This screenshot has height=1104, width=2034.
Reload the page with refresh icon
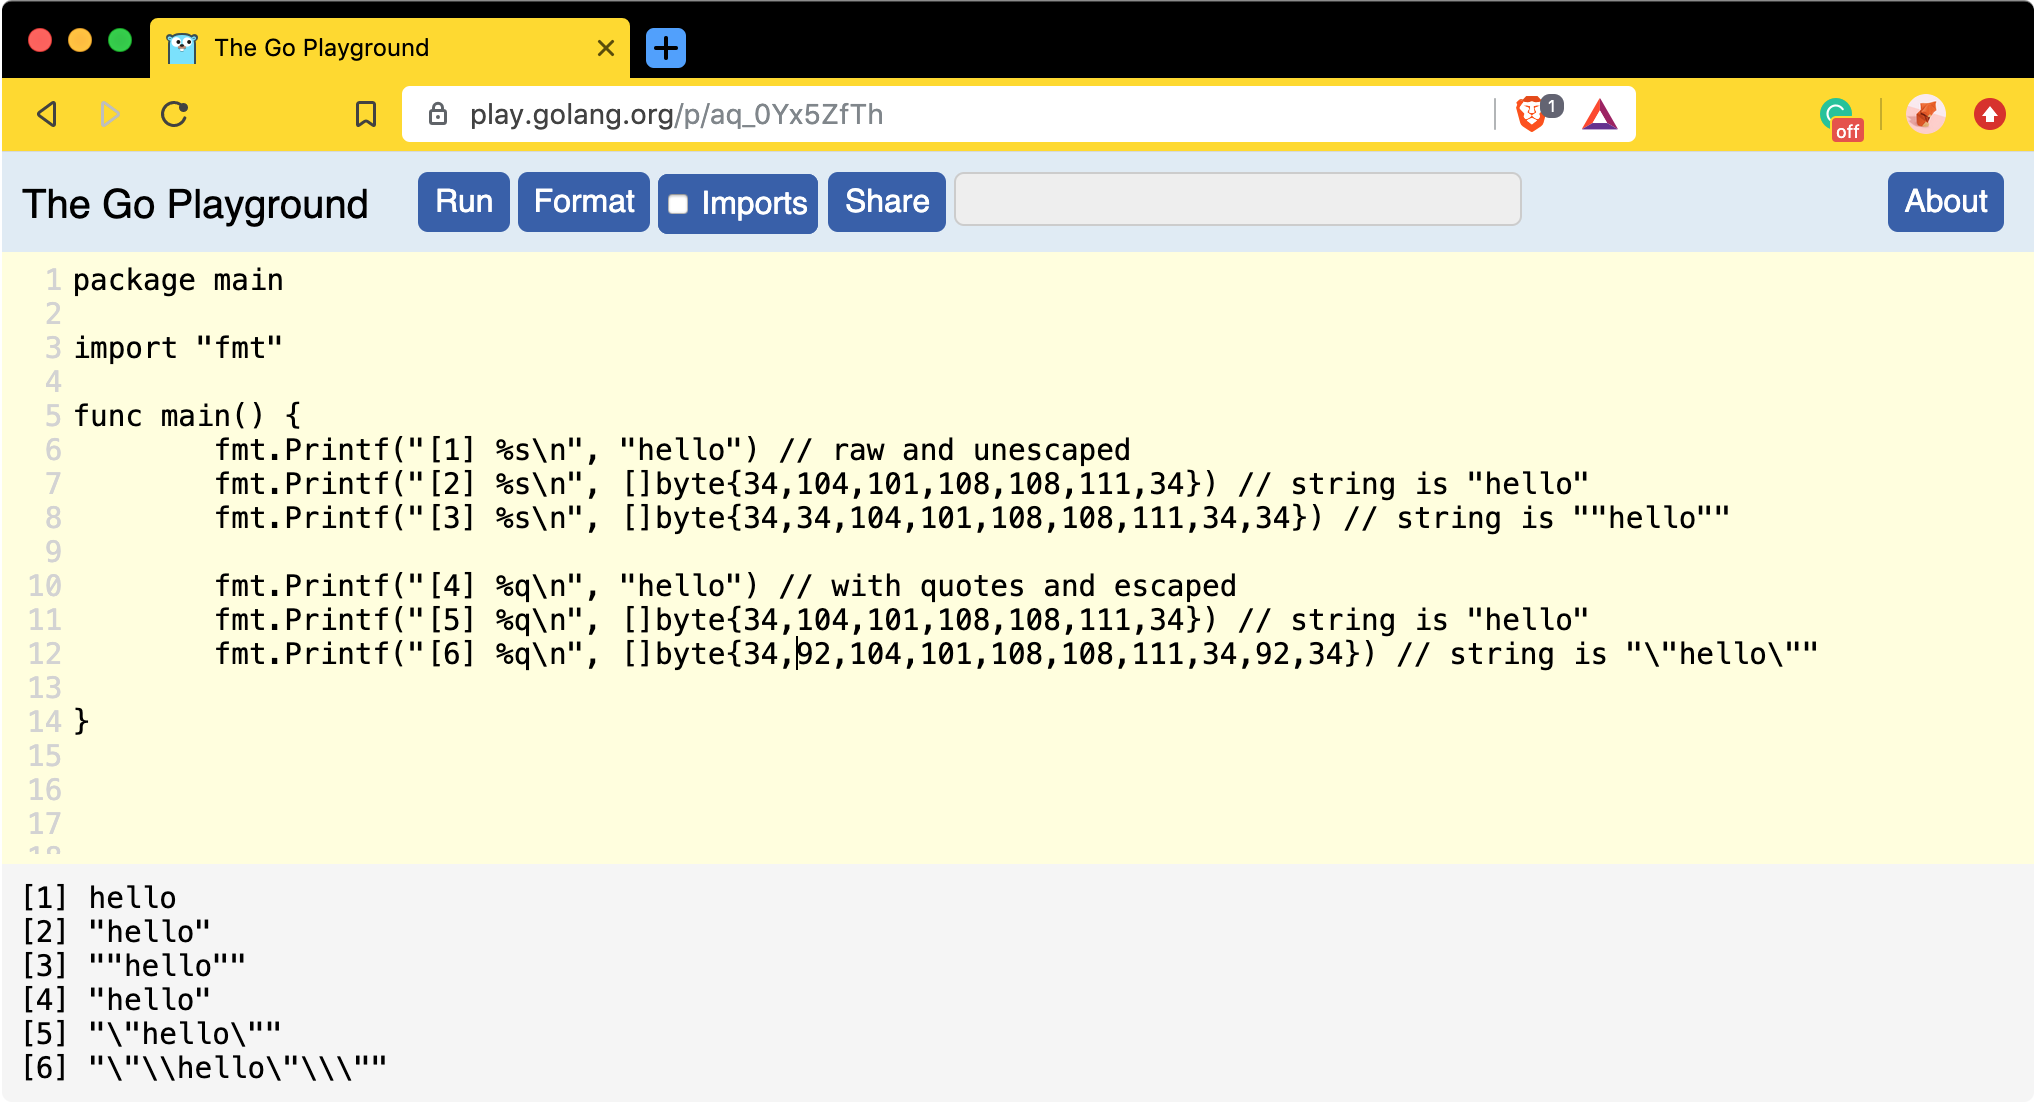175,114
